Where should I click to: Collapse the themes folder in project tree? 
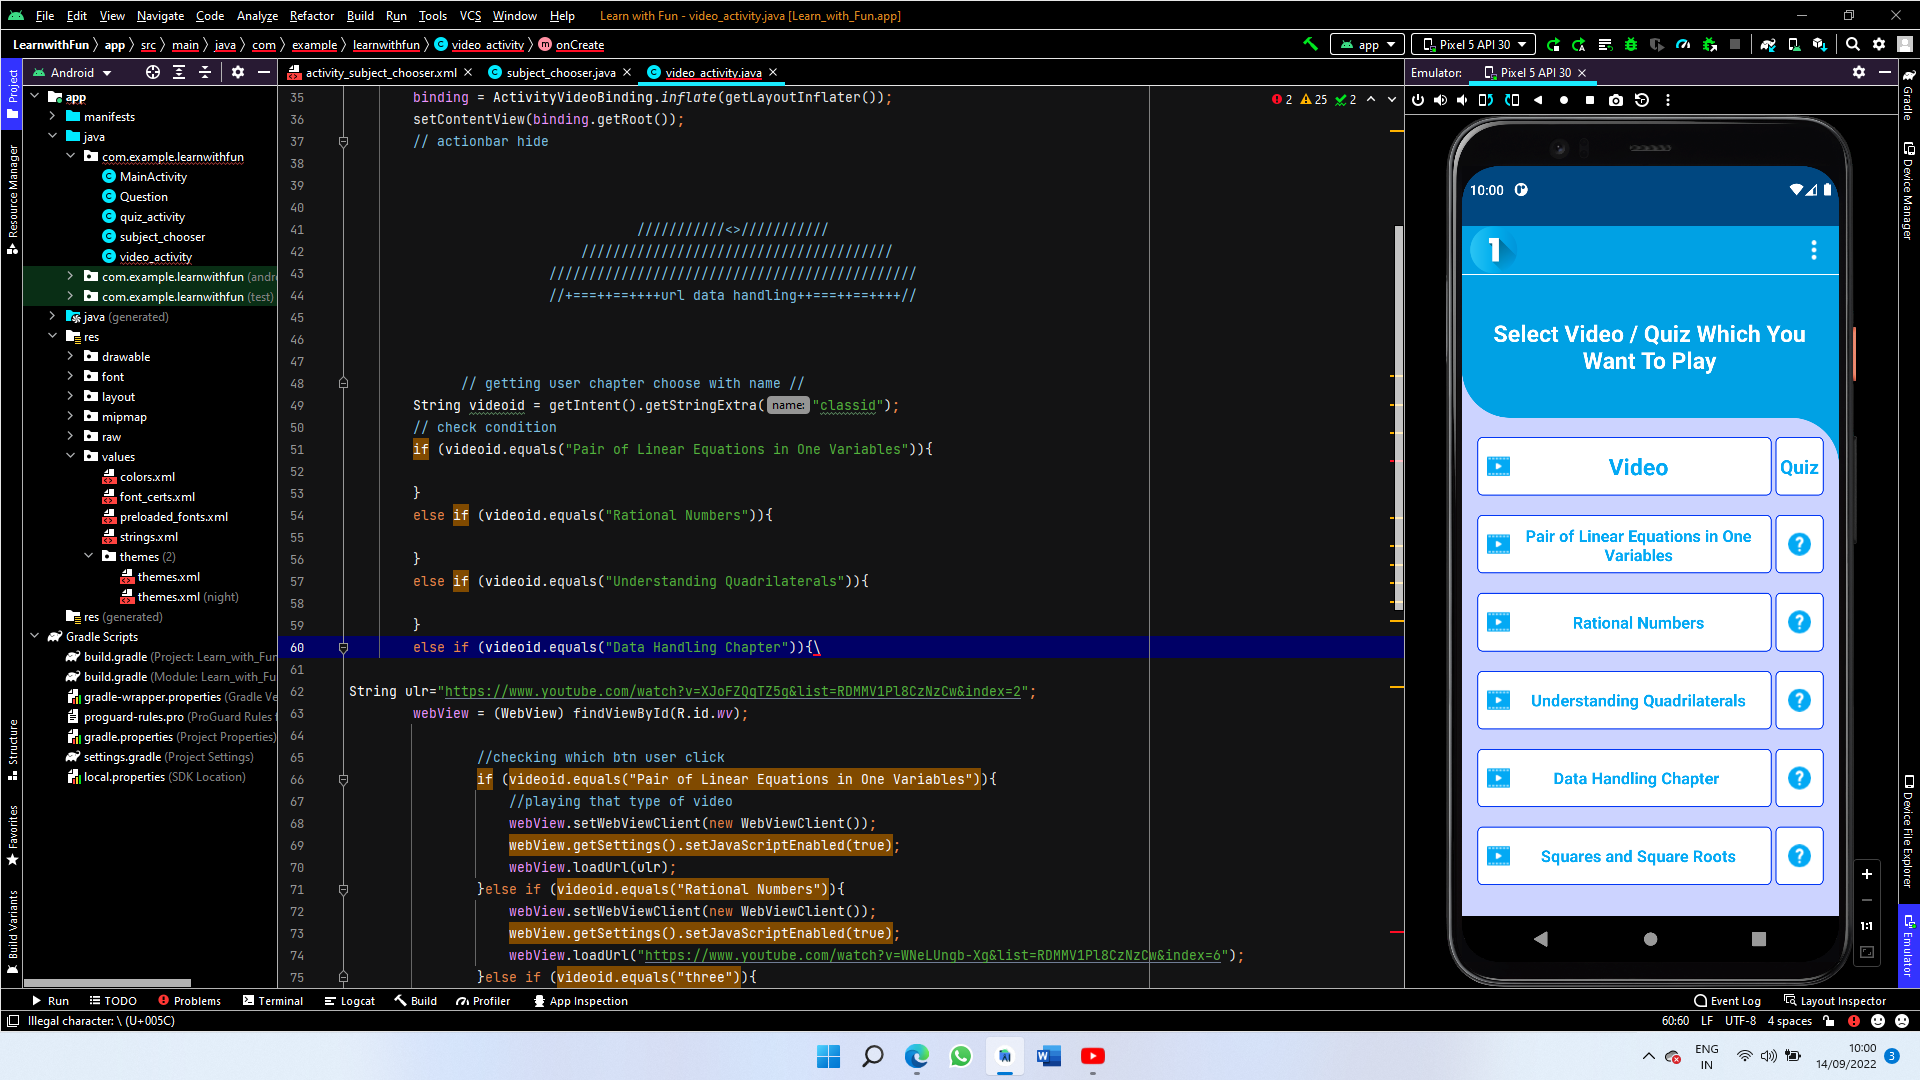click(89, 556)
